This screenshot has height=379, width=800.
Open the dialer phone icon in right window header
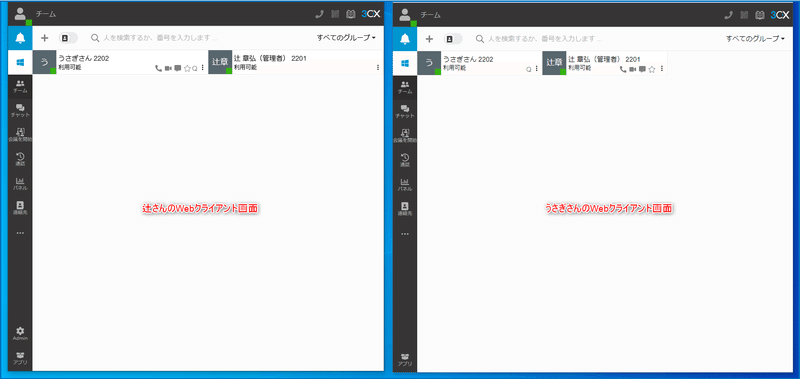[x=729, y=15]
